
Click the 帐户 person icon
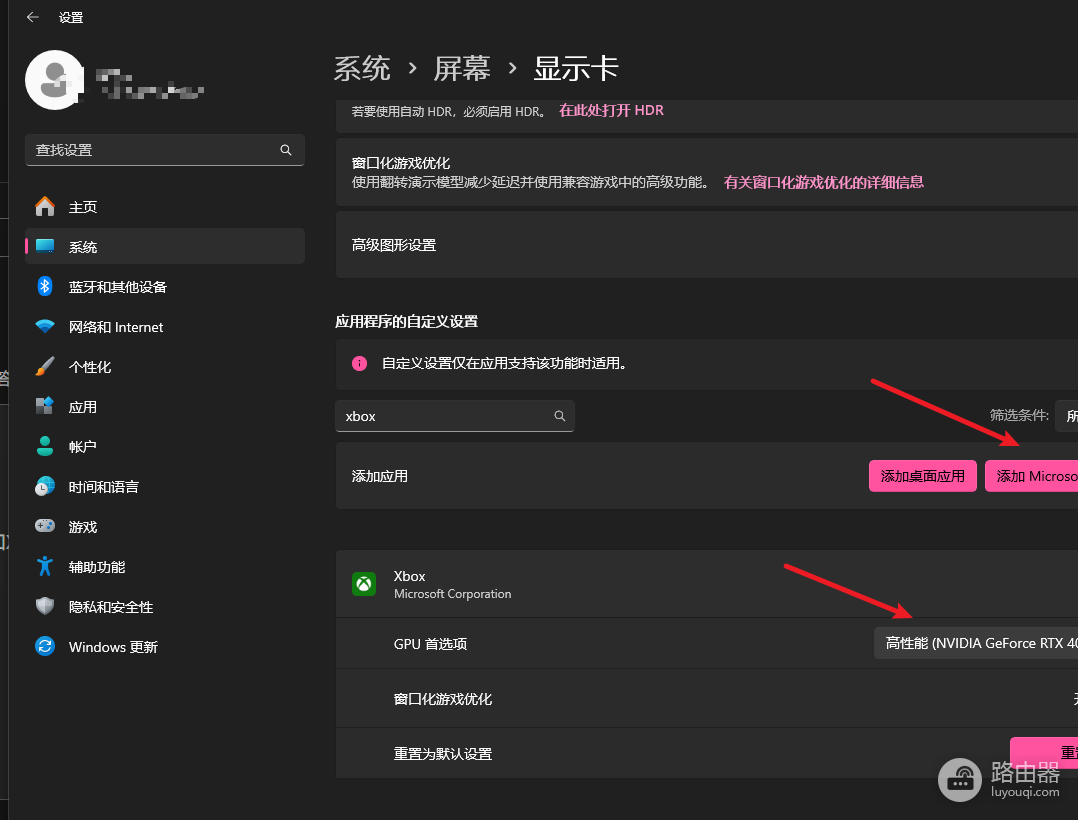(45, 446)
